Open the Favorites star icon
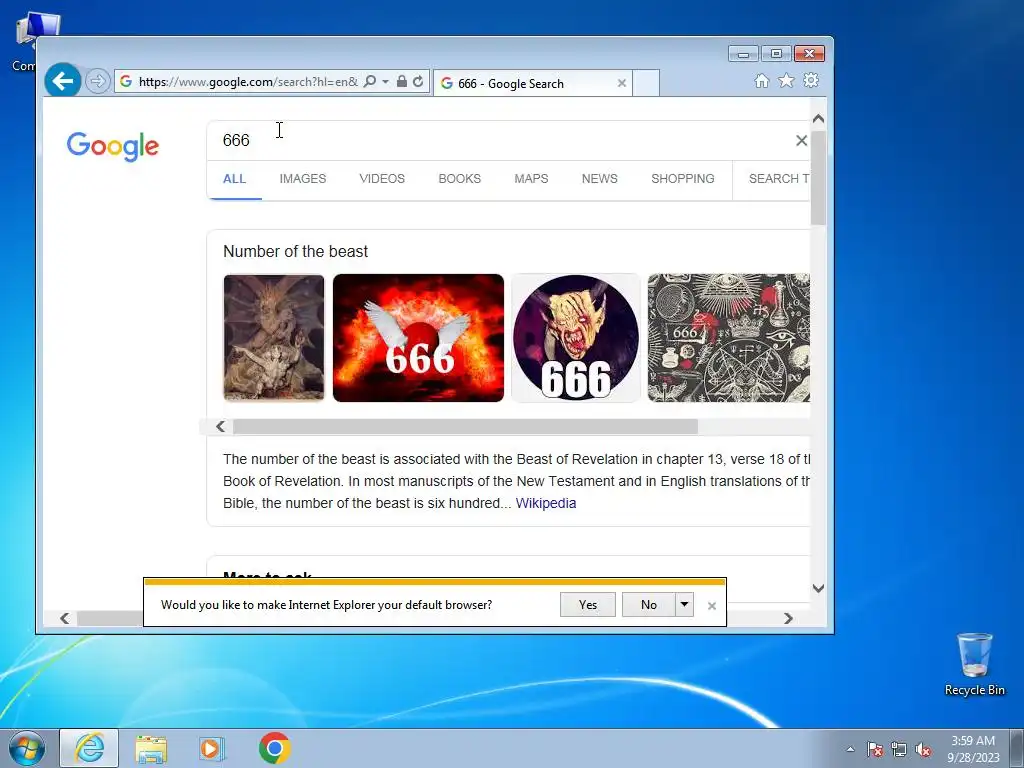This screenshot has width=1024, height=768. pos(786,80)
